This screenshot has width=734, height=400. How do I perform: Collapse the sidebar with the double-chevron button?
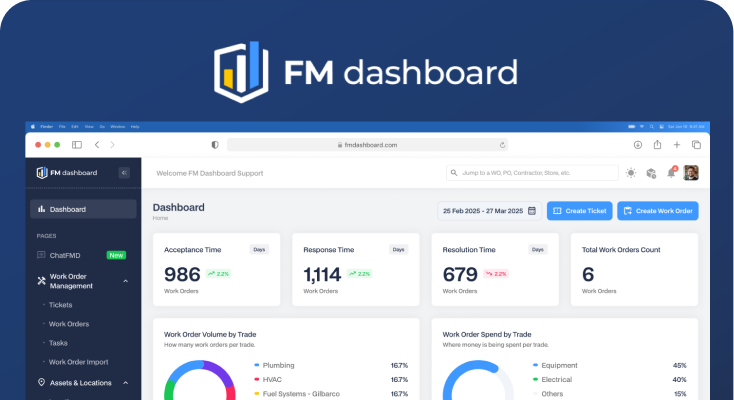pyautogui.click(x=124, y=173)
